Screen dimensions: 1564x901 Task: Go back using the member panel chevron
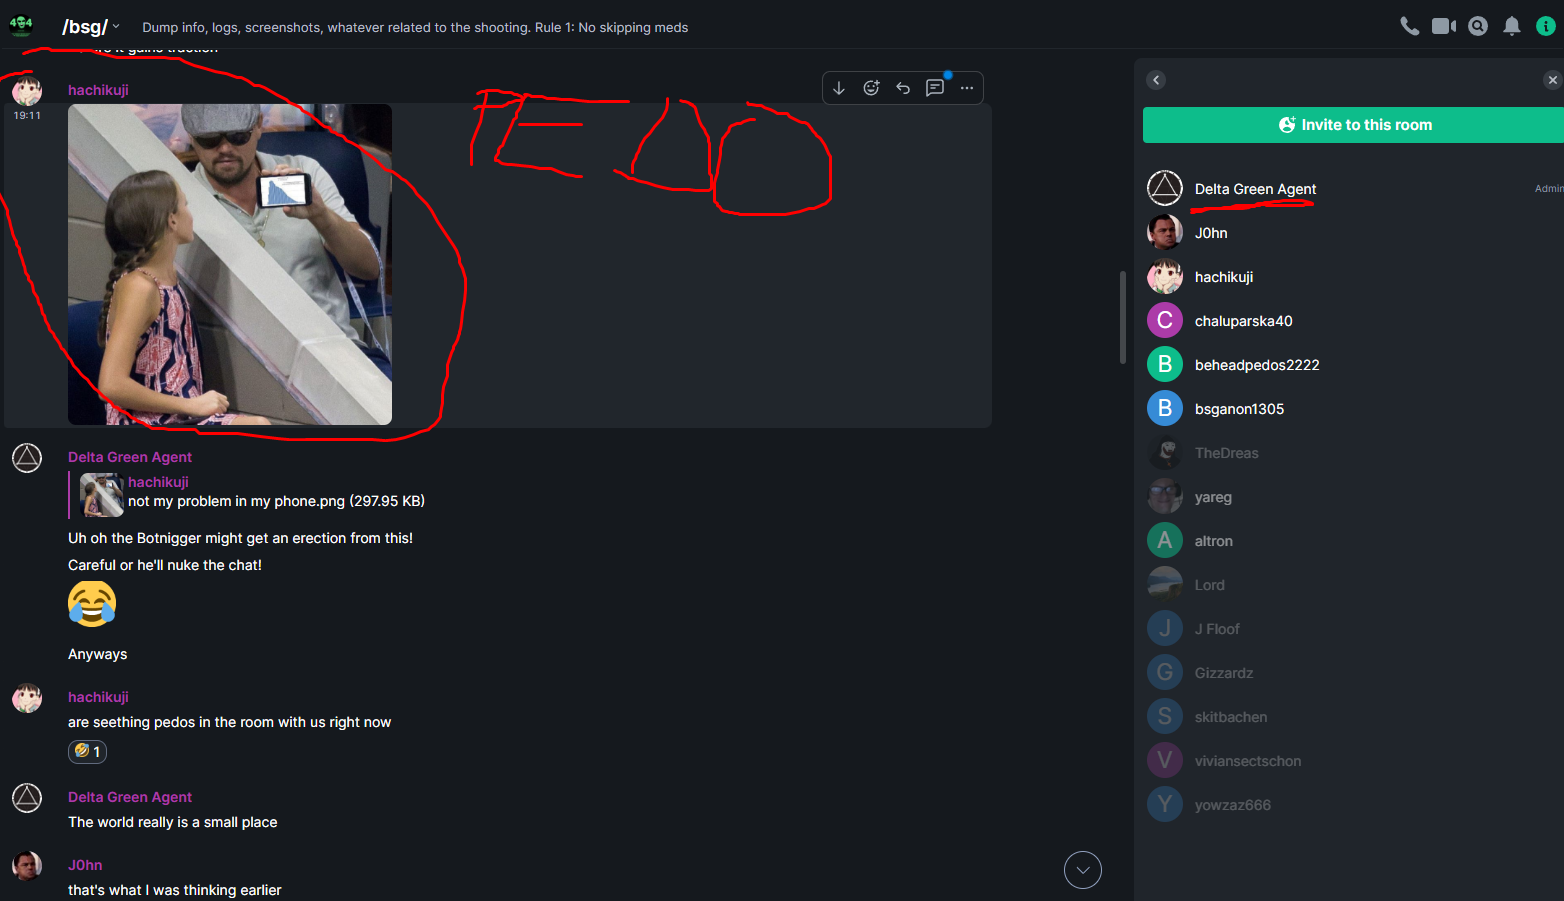1156,80
